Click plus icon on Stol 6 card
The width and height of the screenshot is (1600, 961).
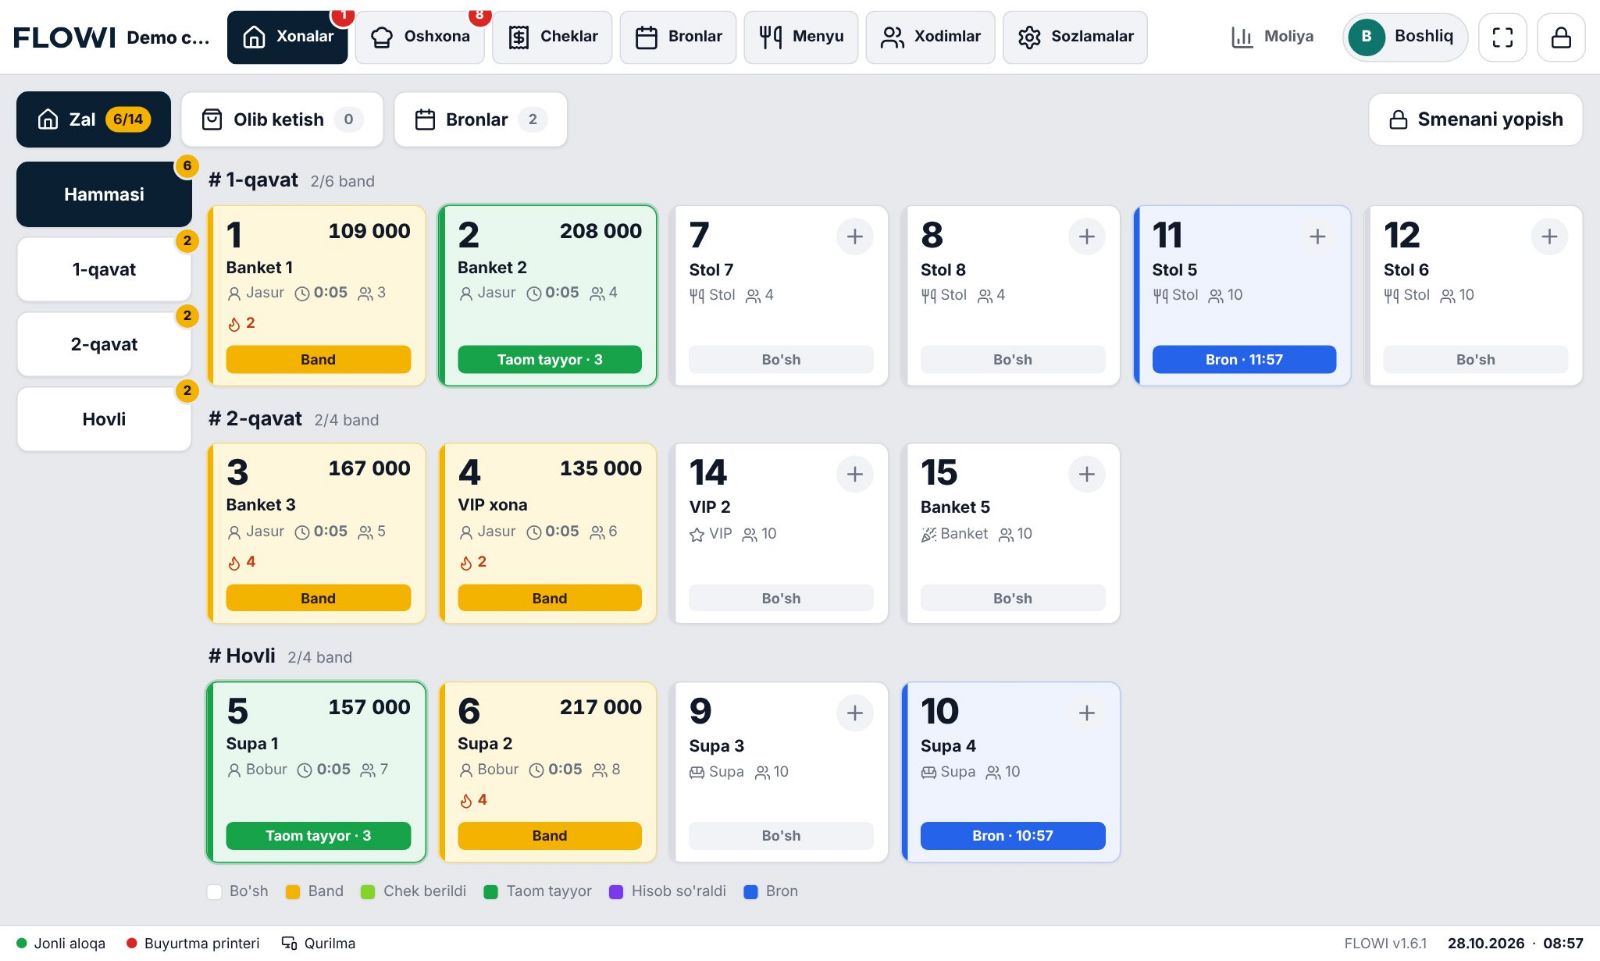click(x=1549, y=237)
